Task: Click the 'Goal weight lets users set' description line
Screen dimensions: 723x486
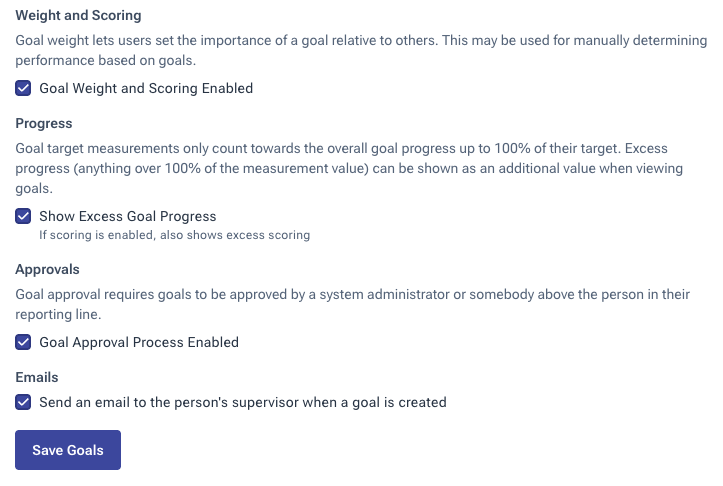Action: pyautogui.click(x=361, y=41)
